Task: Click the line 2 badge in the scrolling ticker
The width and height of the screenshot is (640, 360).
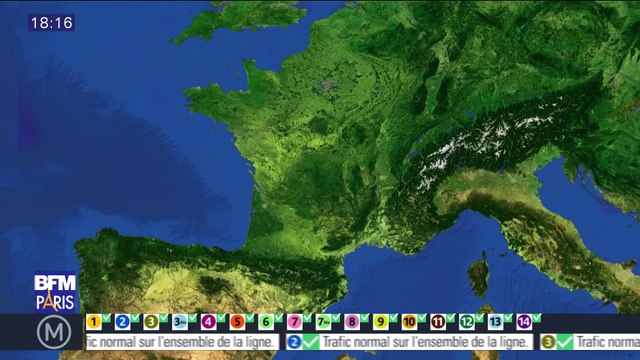Action: click(294, 342)
